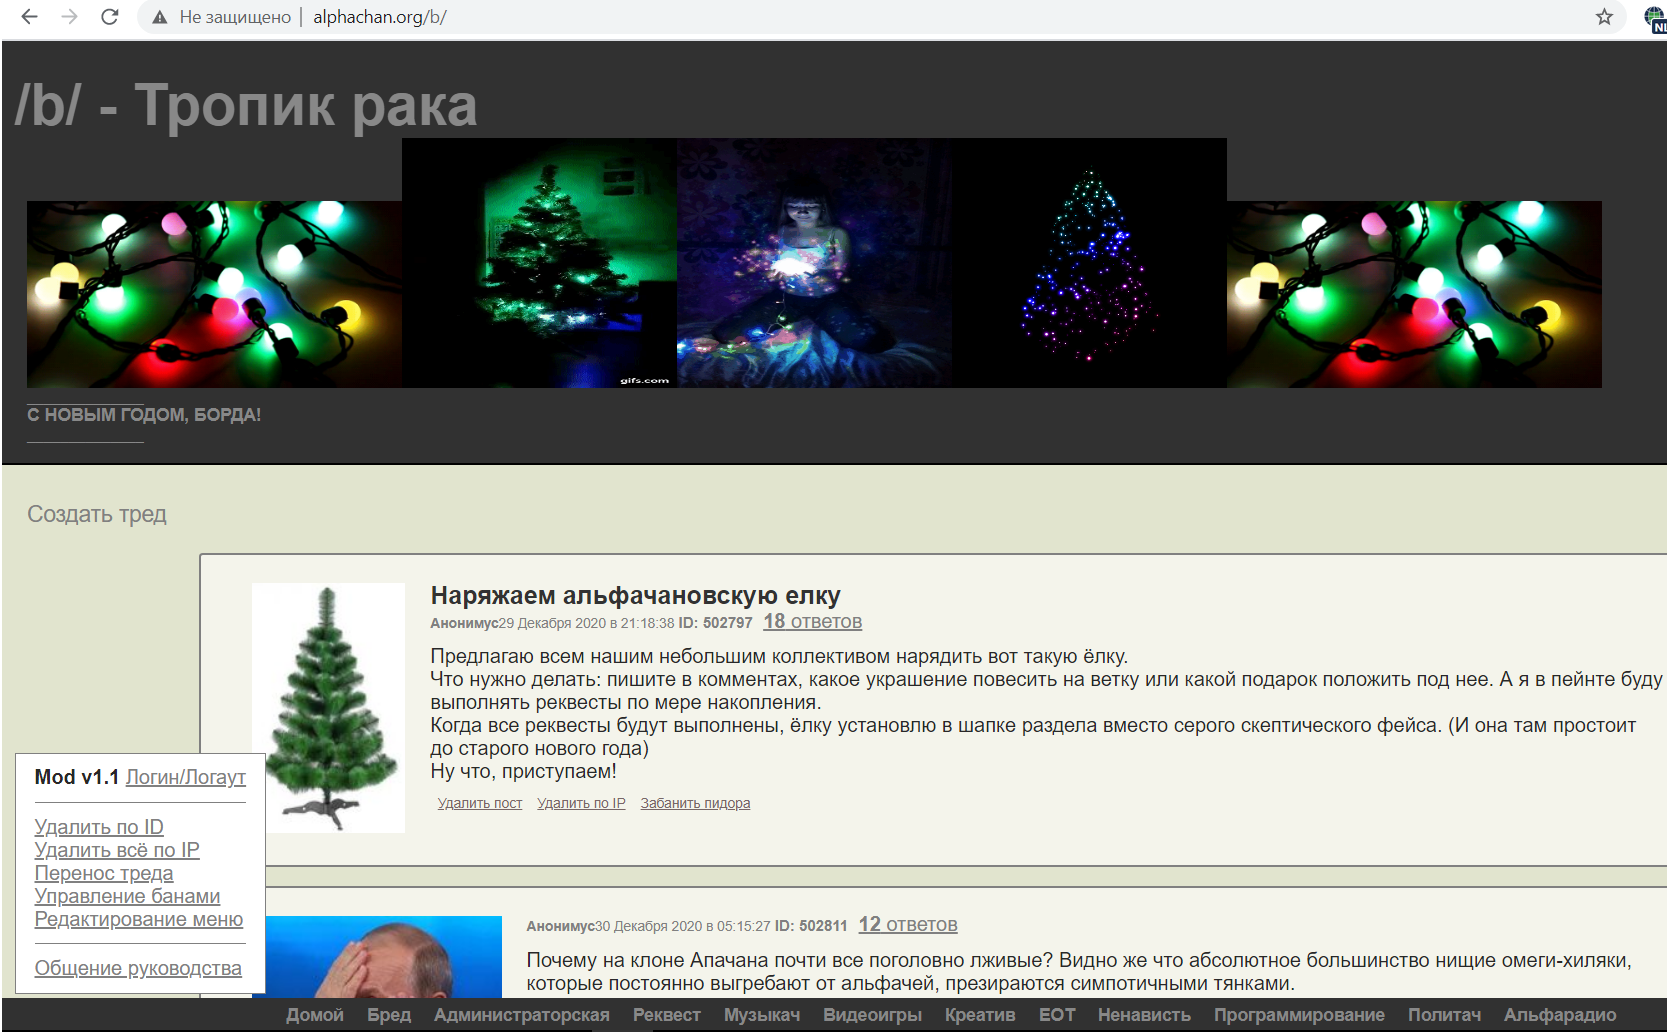1667x1033 pixels.
Task: Reload the page with refresh icon
Action: tap(110, 17)
